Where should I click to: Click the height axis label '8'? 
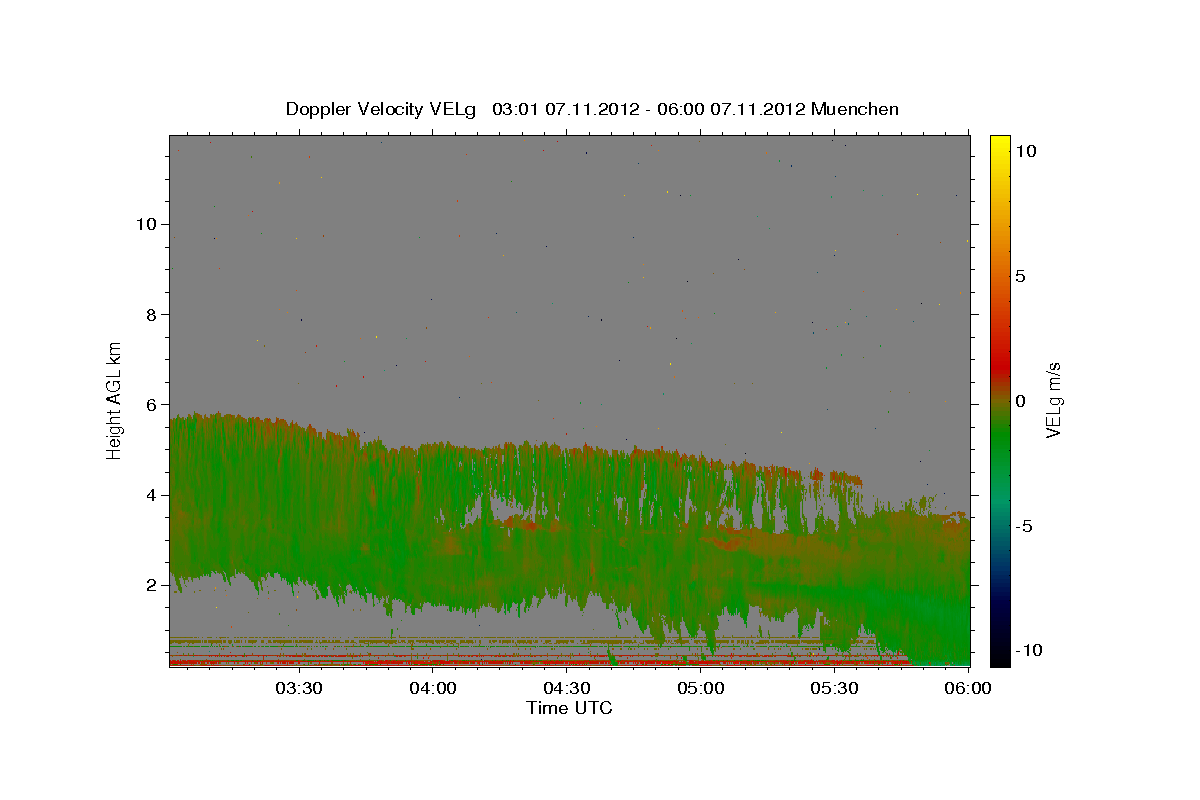coord(149,314)
